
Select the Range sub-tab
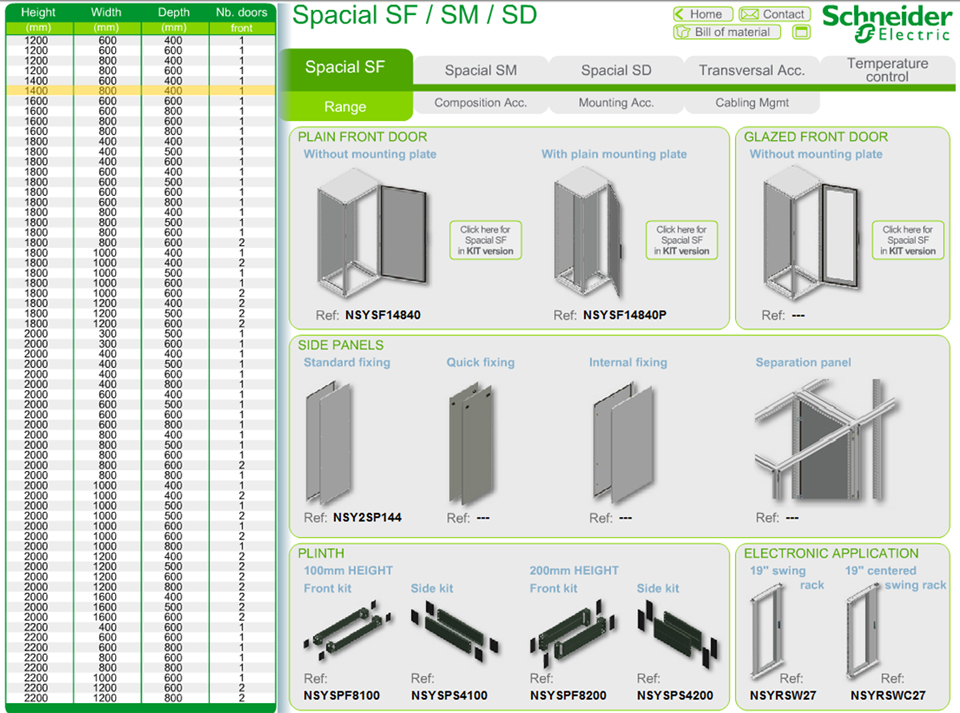pyautogui.click(x=346, y=106)
